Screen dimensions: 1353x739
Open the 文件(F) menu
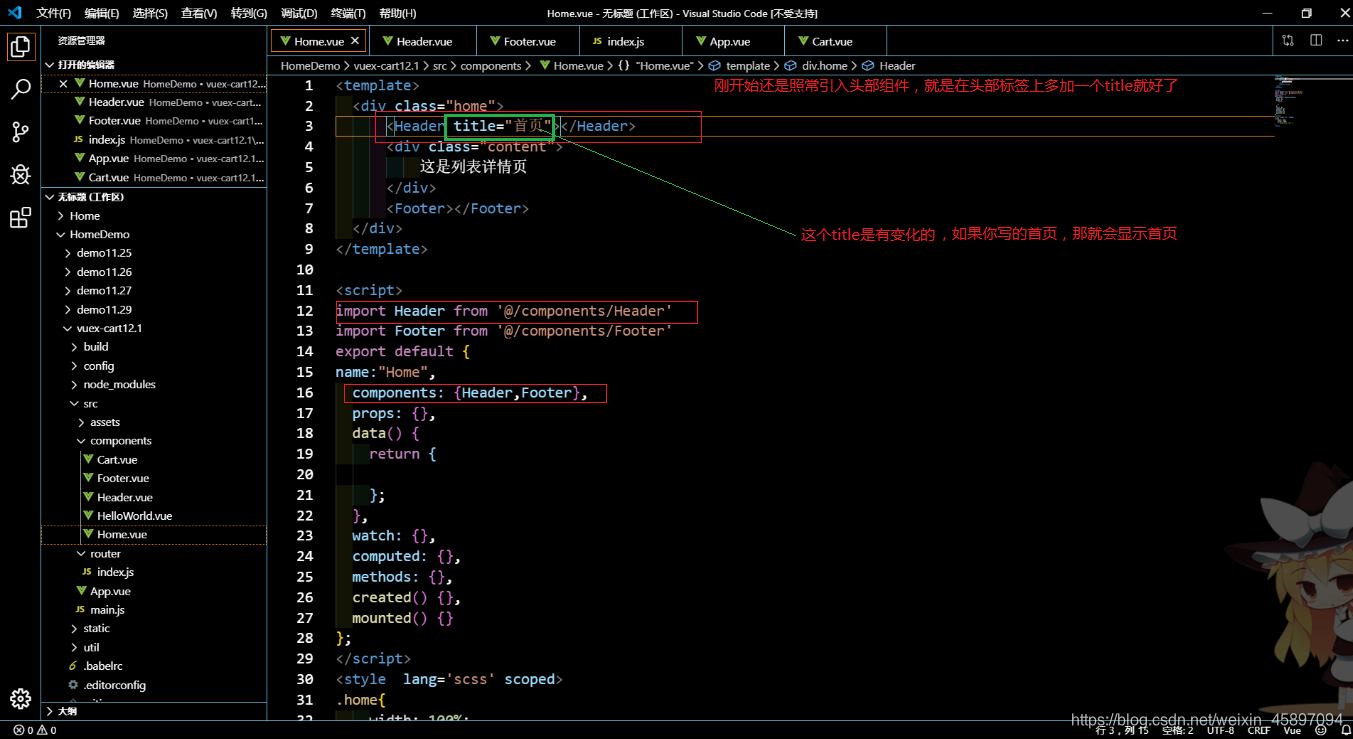(53, 13)
